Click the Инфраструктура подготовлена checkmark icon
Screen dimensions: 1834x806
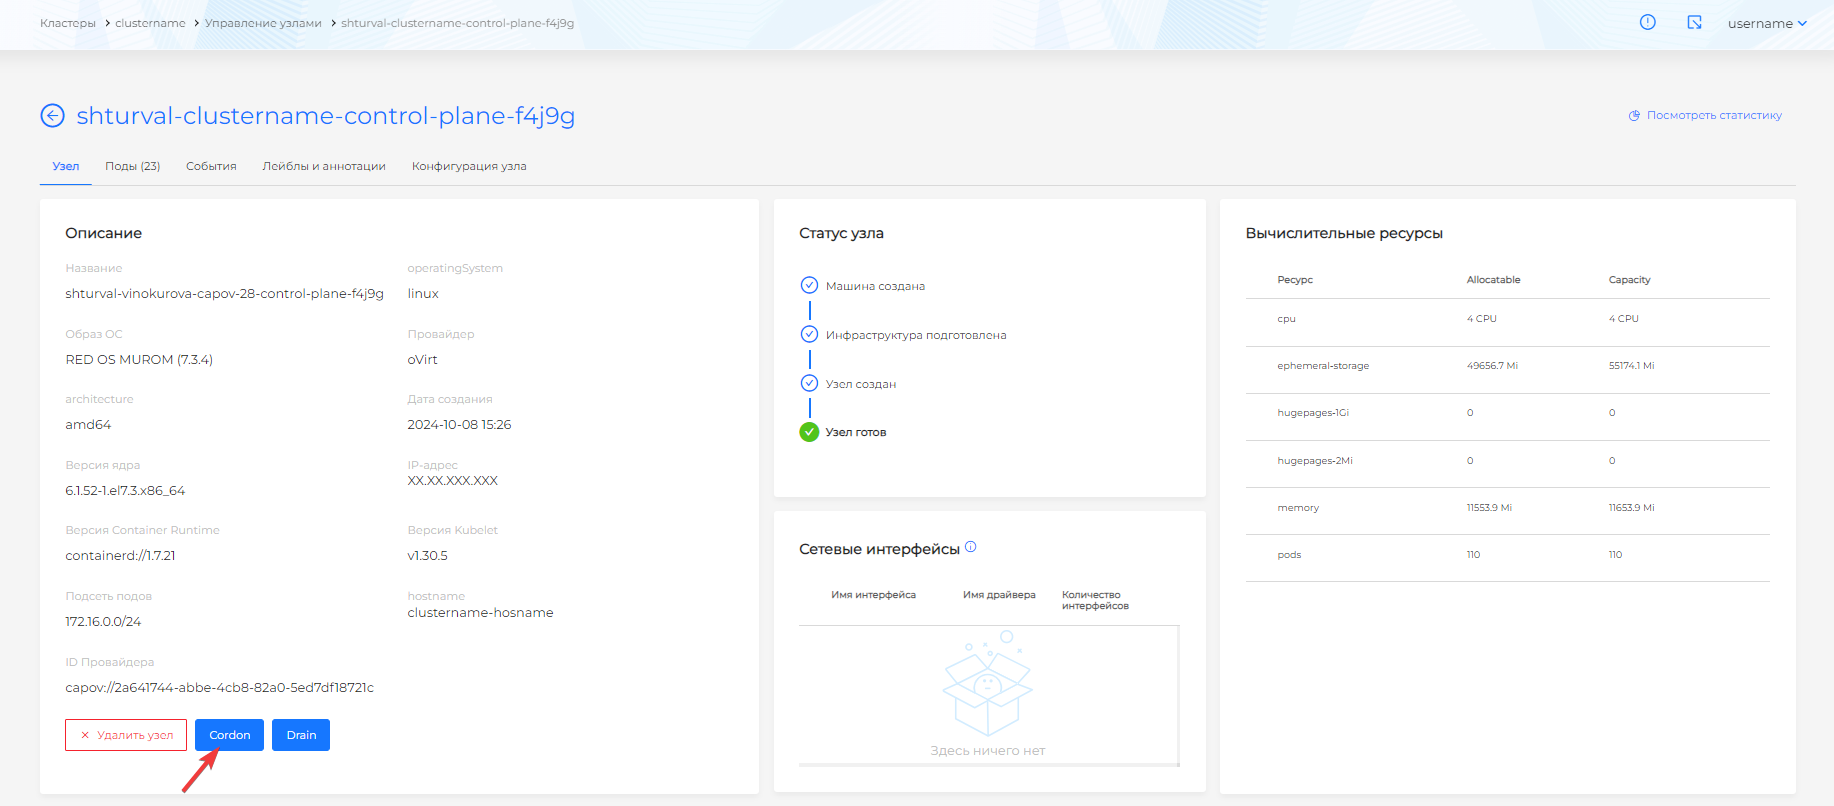point(809,334)
